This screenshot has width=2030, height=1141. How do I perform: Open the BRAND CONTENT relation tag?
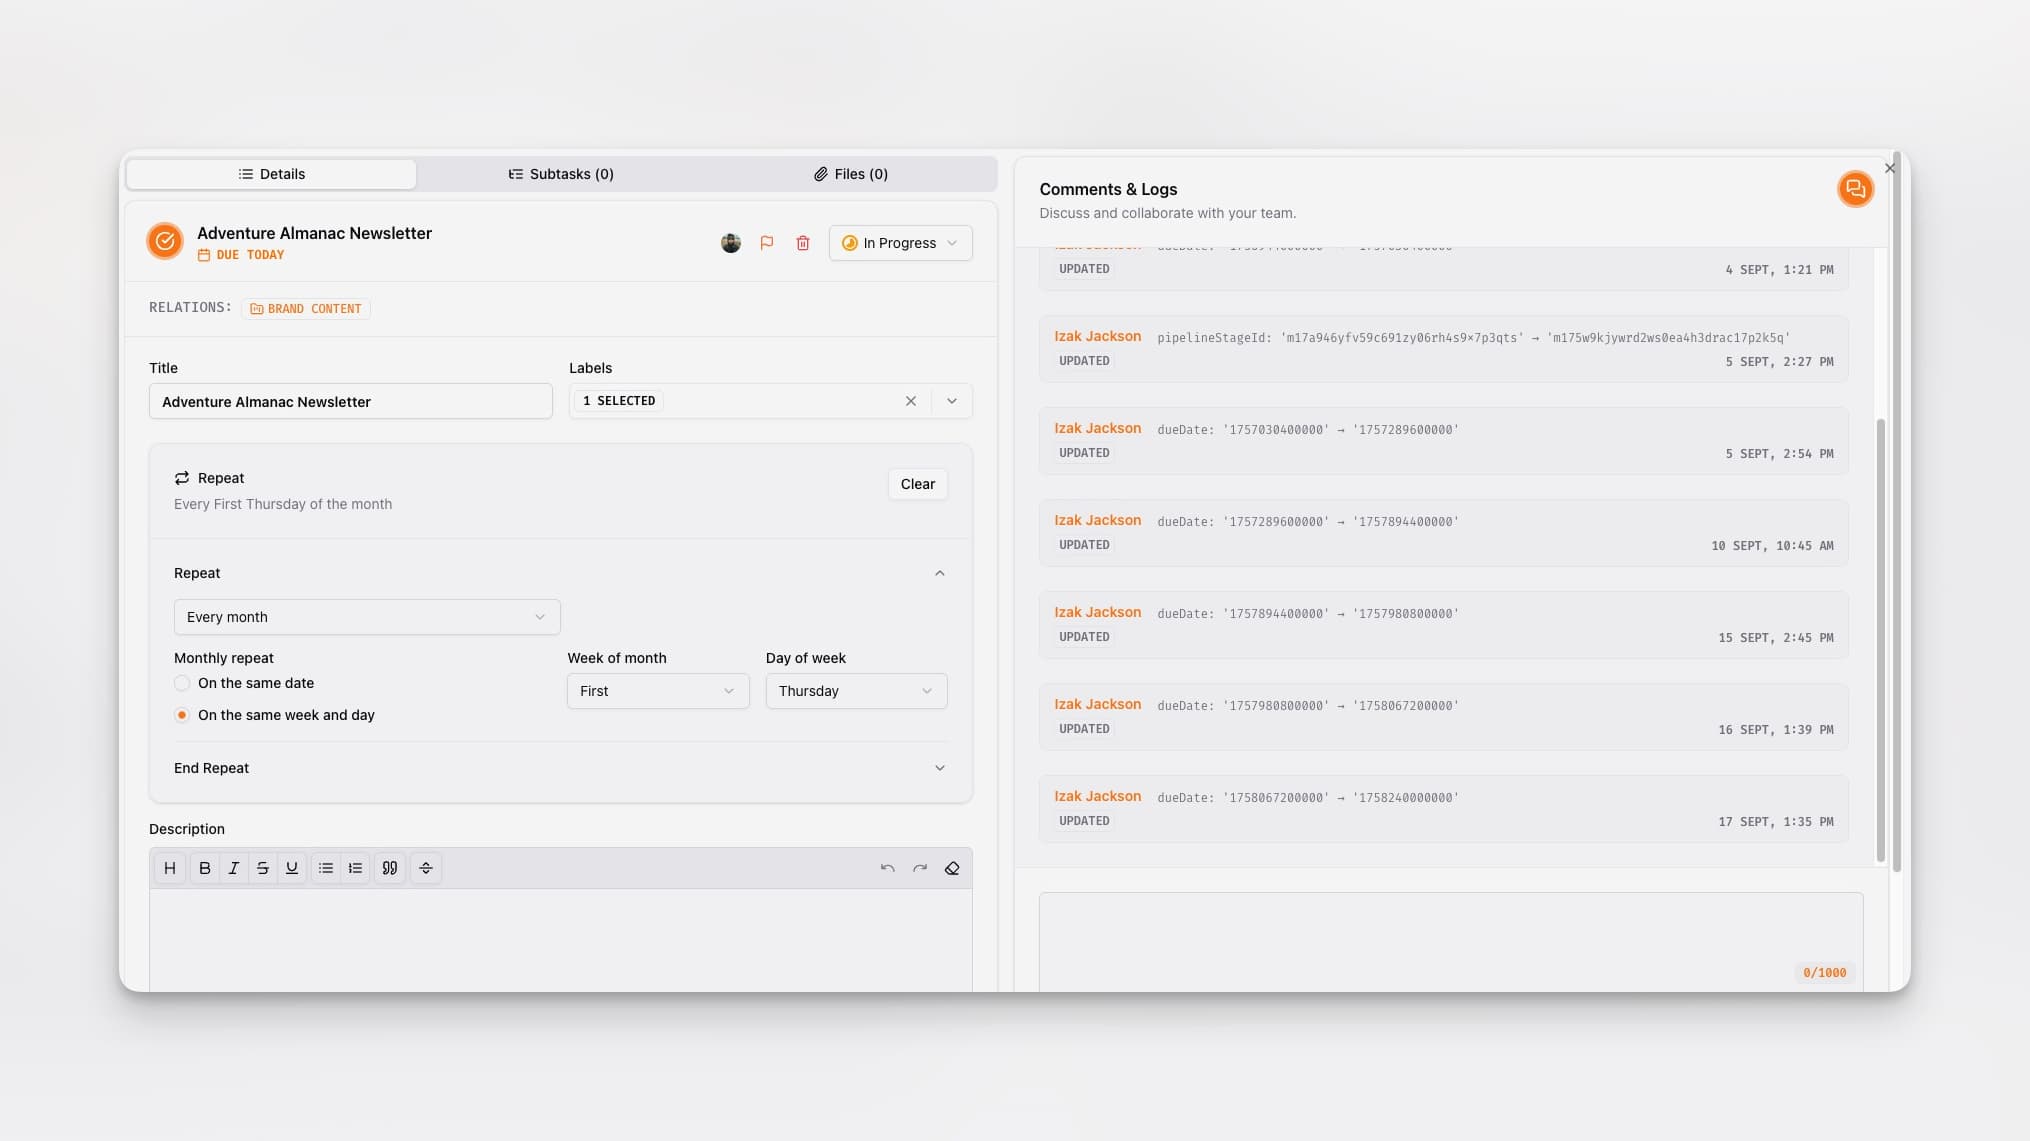click(x=306, y=309)
